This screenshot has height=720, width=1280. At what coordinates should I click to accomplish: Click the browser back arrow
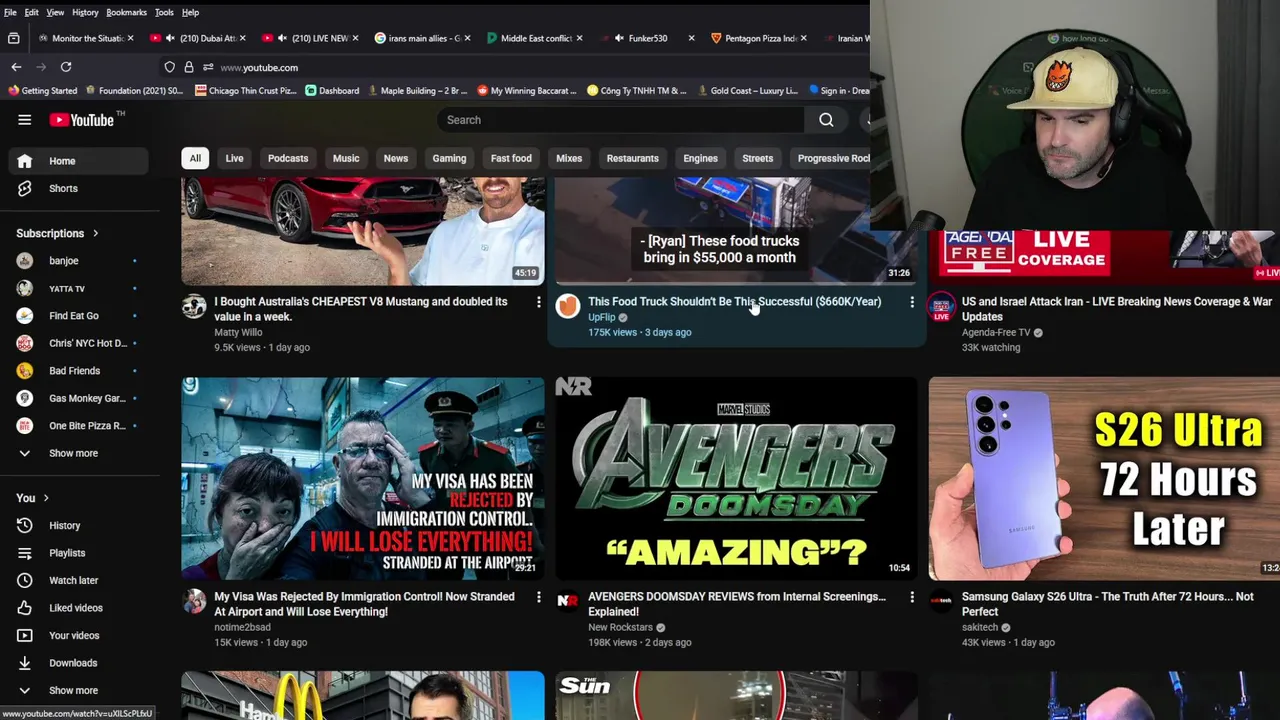point(16,67)
